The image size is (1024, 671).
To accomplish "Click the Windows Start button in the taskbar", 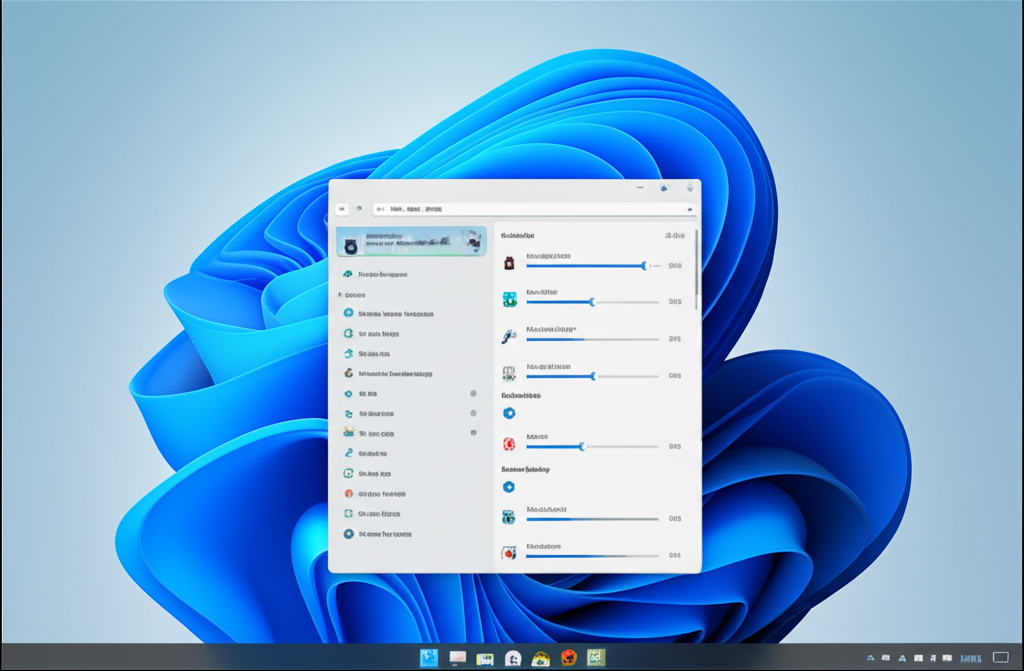I will point(430,657).
